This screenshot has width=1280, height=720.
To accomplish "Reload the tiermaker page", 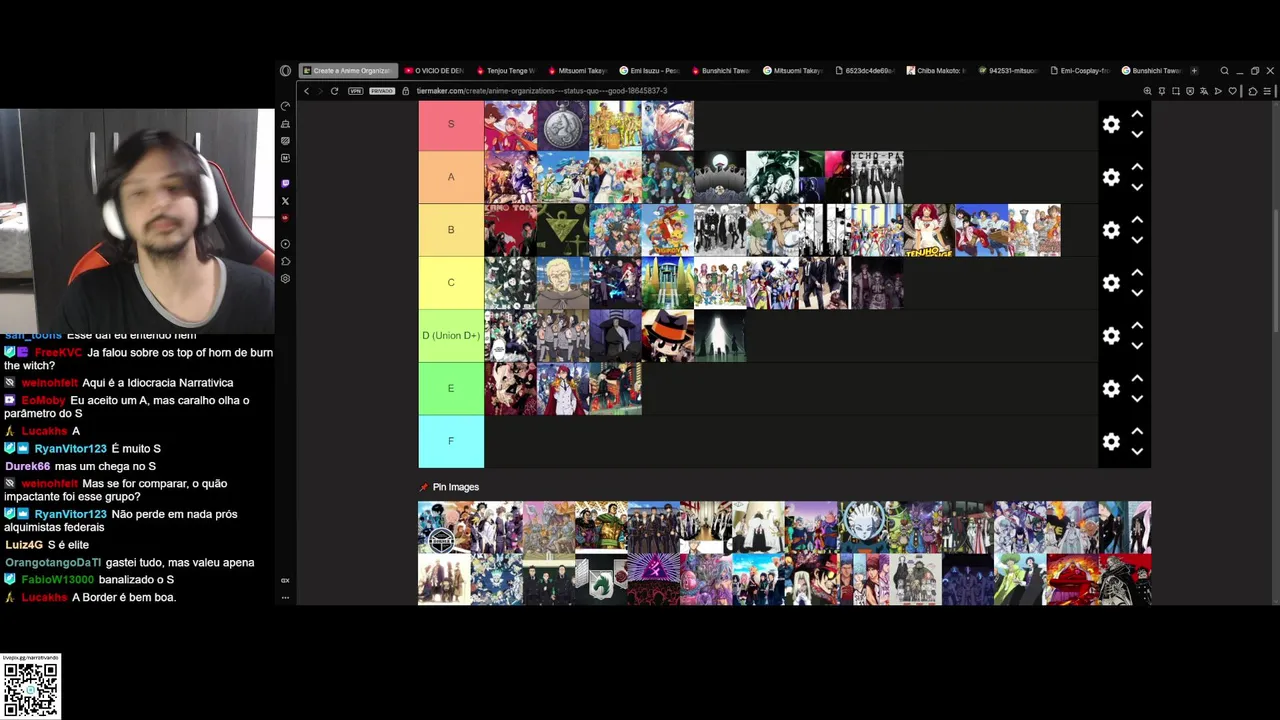I will (334, 91).
